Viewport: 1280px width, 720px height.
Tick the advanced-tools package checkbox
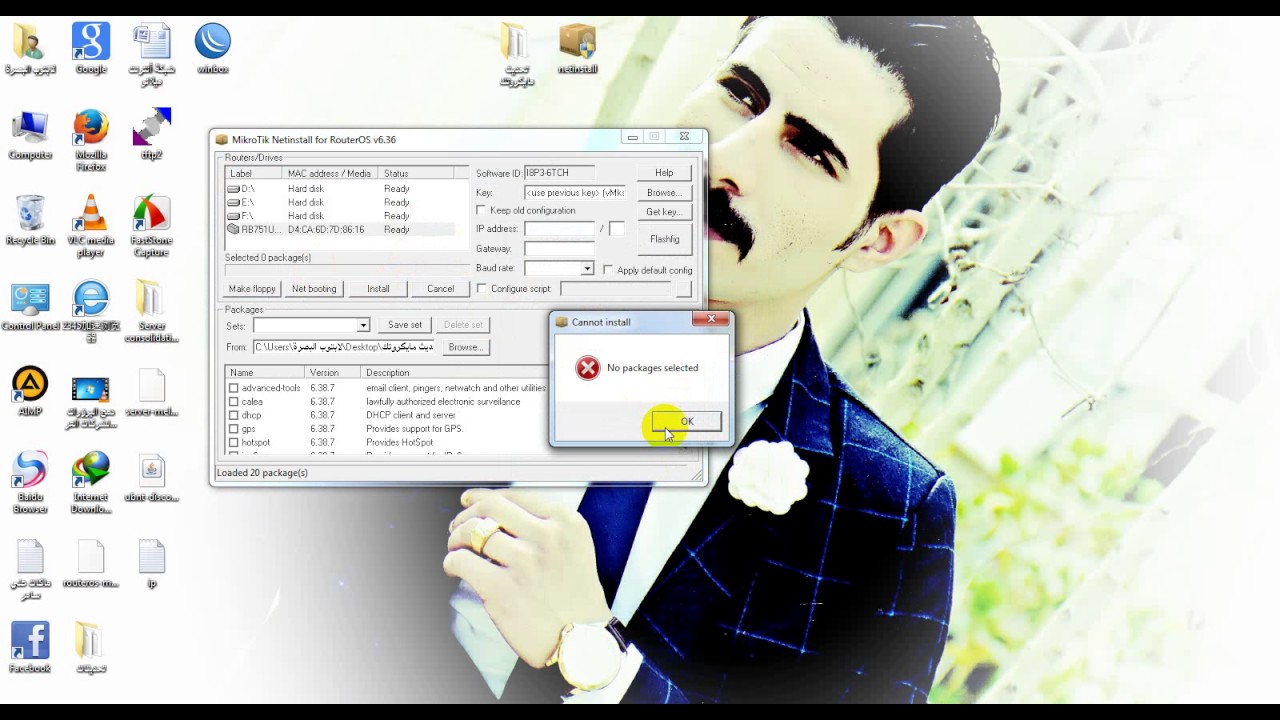point(234,388)
